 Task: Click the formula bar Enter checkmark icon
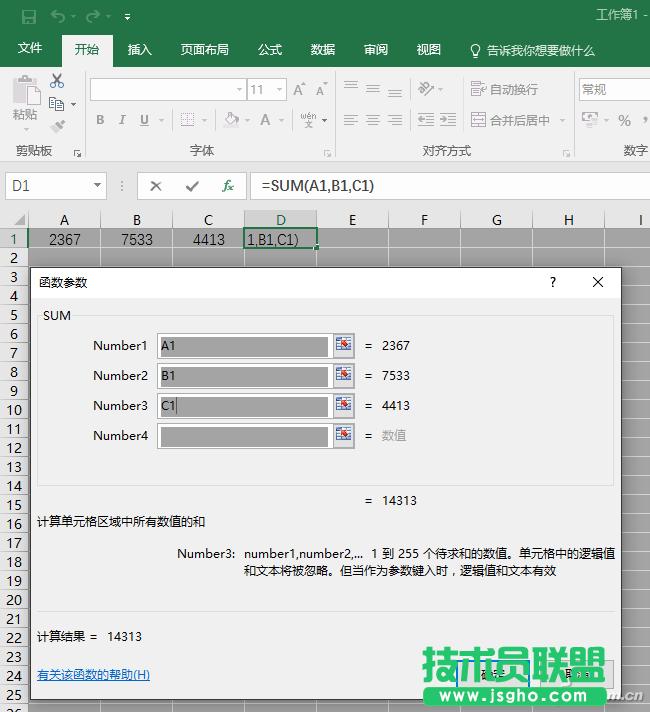click(x=192, y=186)
